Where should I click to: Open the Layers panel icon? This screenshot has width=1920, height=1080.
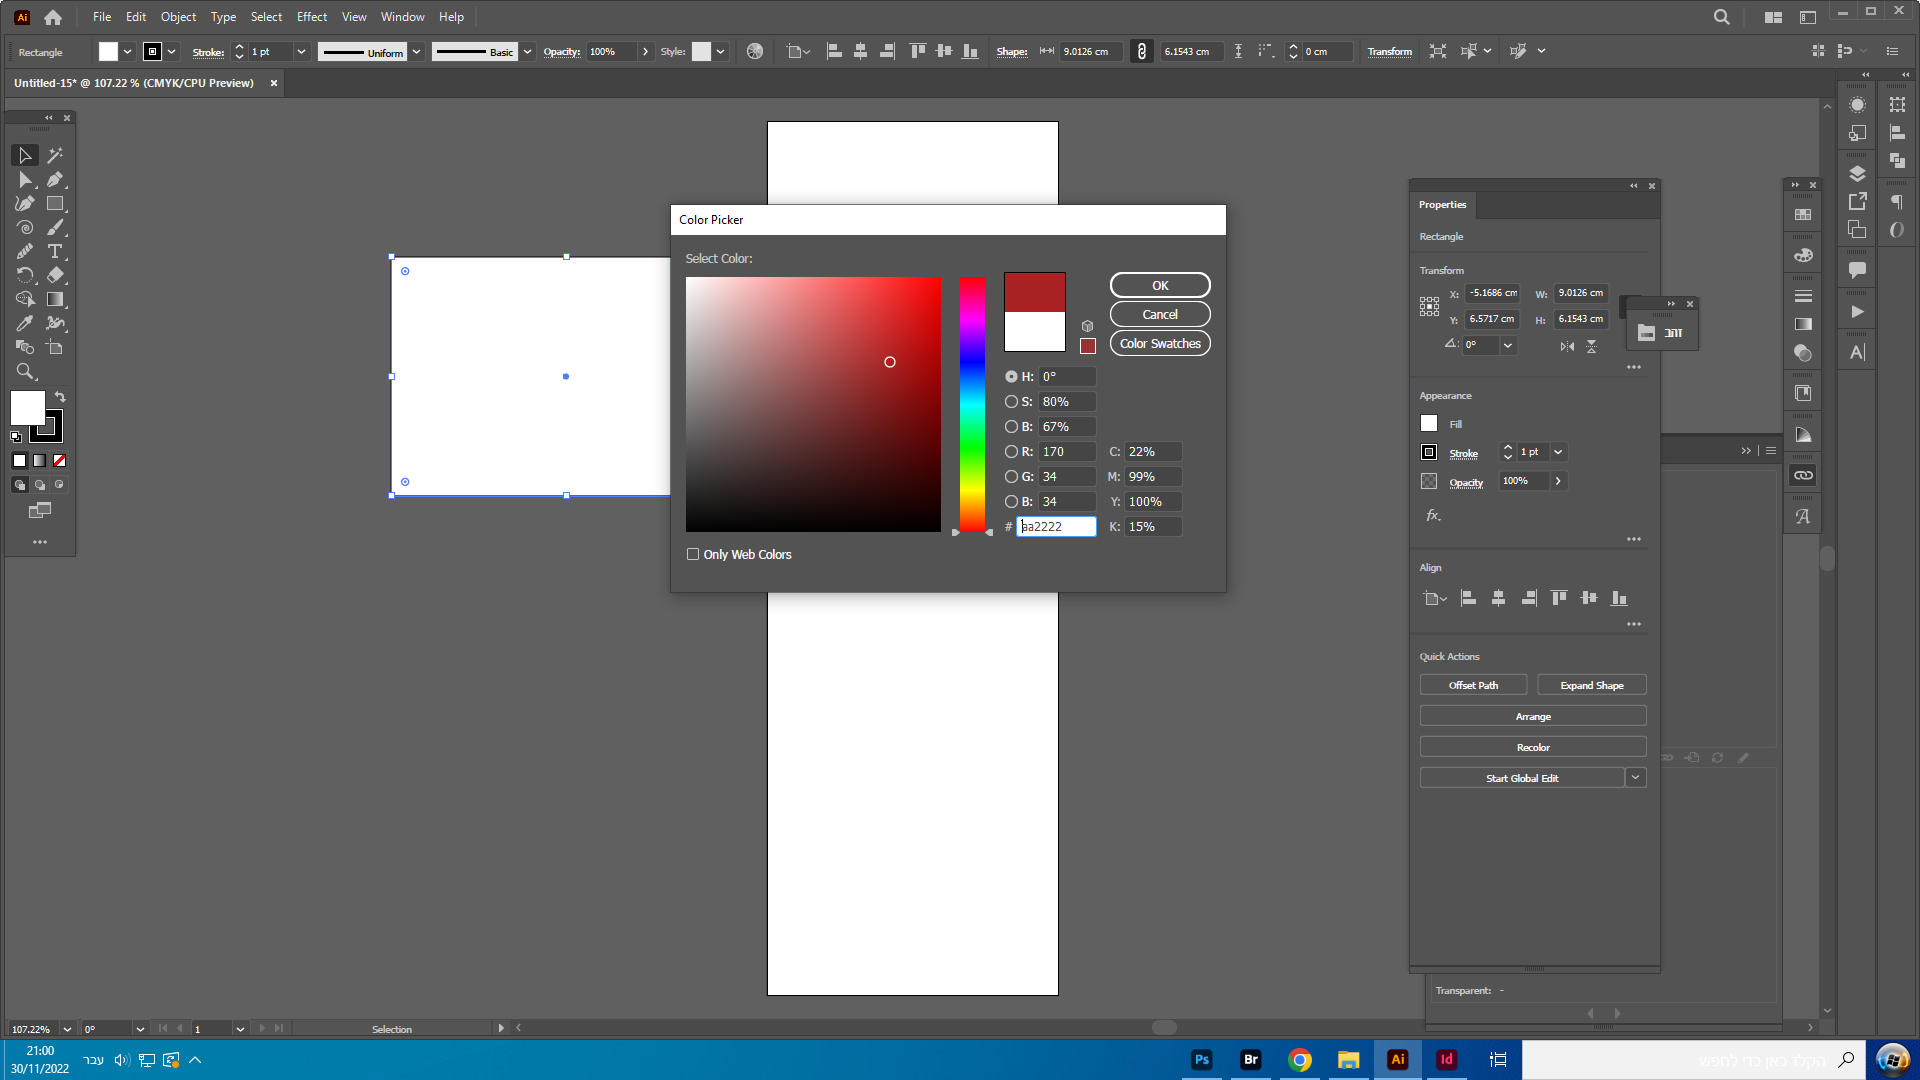pos(1857,173)
